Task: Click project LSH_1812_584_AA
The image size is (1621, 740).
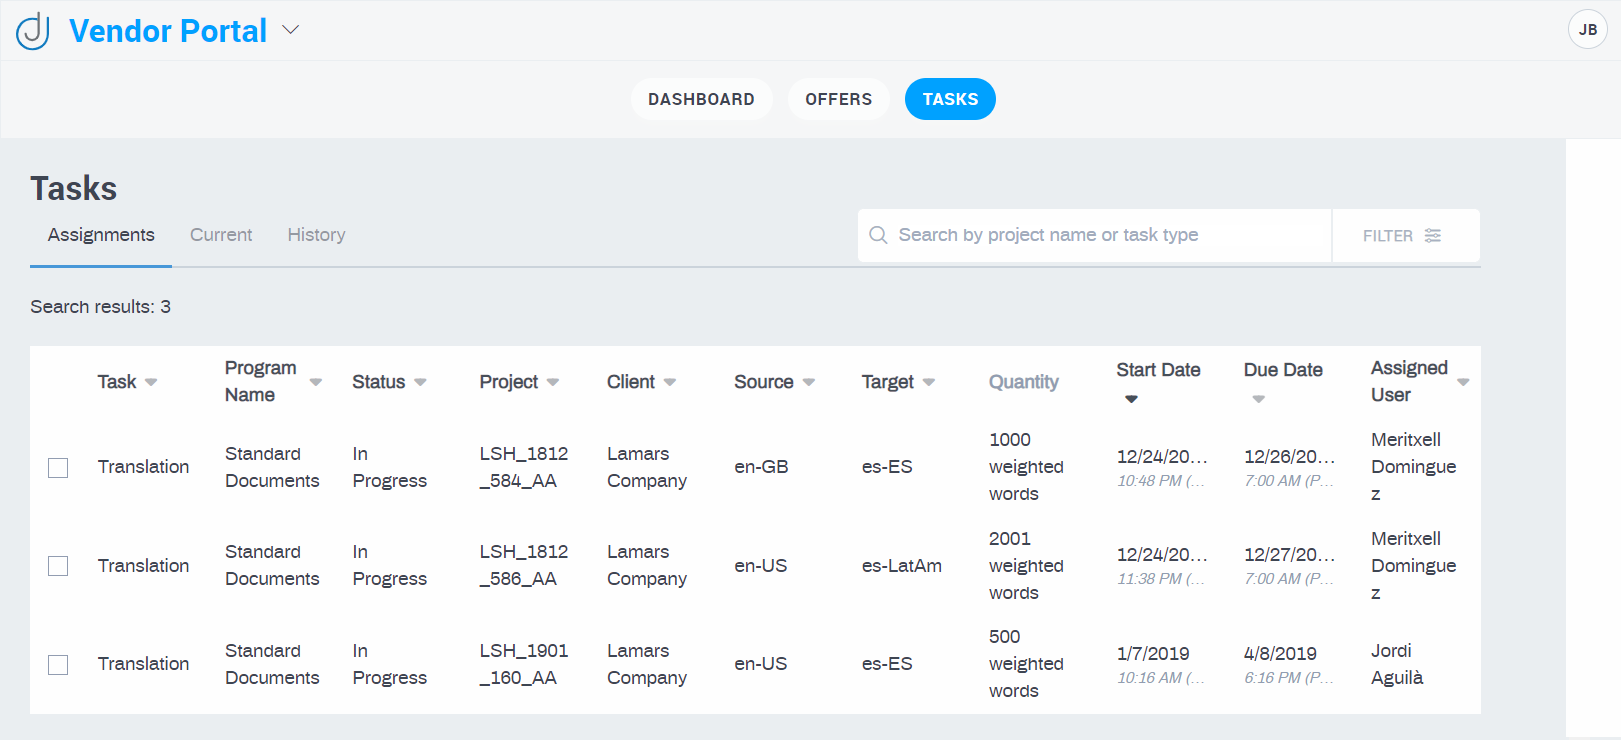Action: [524, 467]
